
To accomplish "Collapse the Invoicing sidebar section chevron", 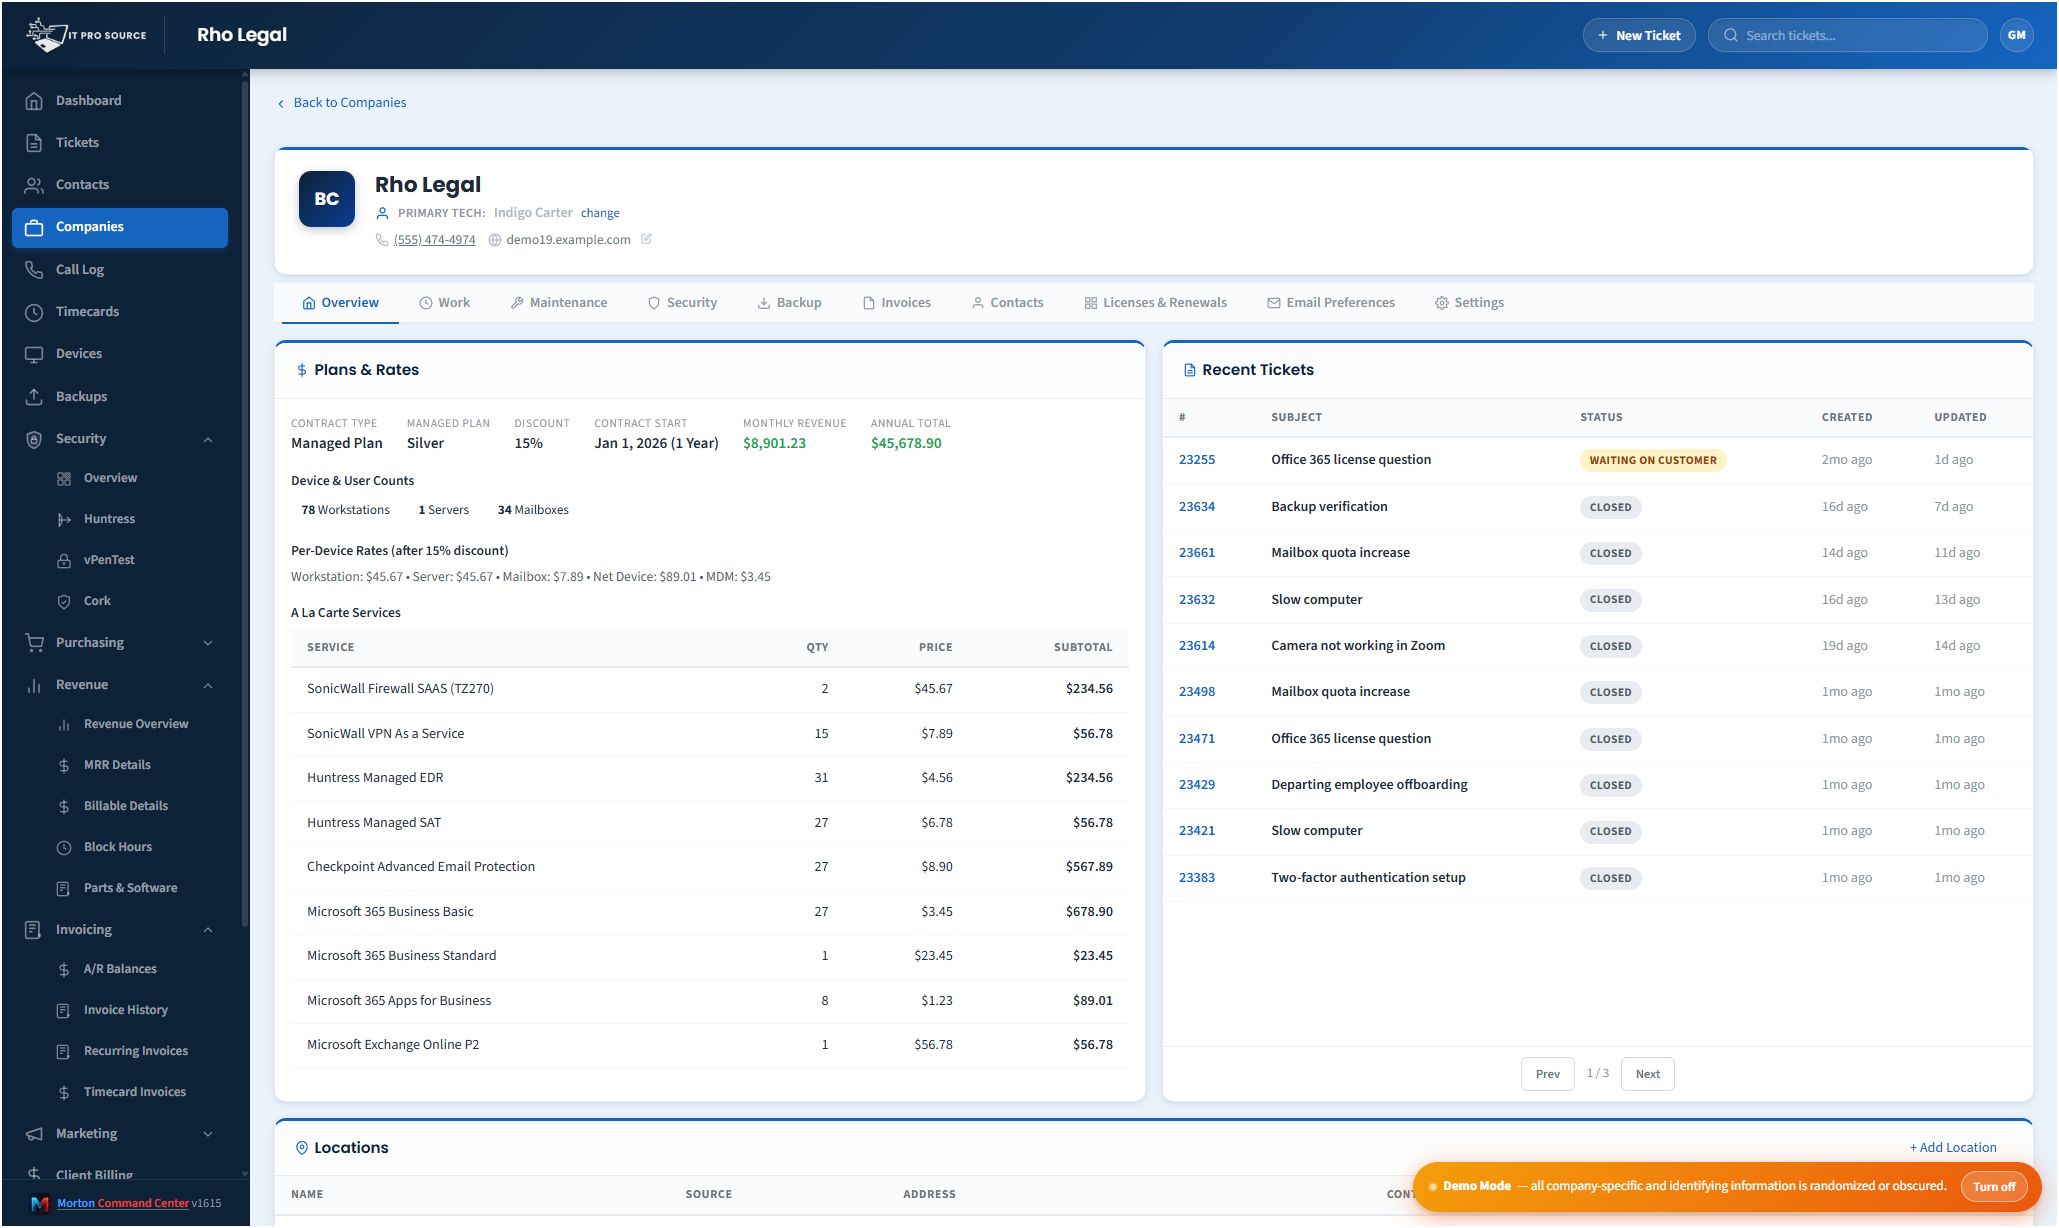I will (x=208, y=930).
